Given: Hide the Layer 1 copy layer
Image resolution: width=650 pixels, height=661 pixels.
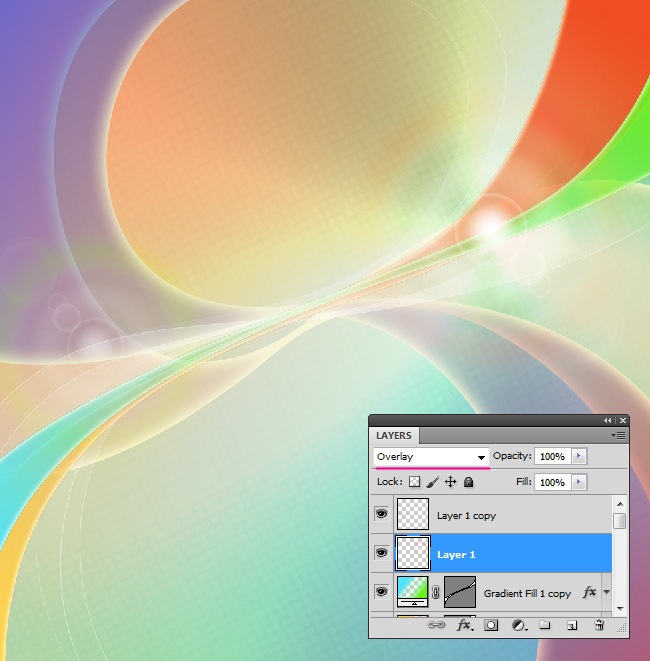Looking at the screenshot, I should 381,514.
